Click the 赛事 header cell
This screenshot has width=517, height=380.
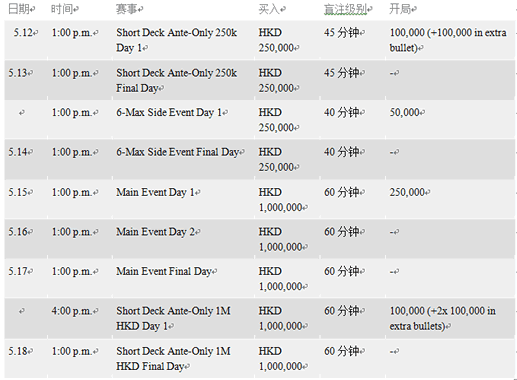click(127, 9)
